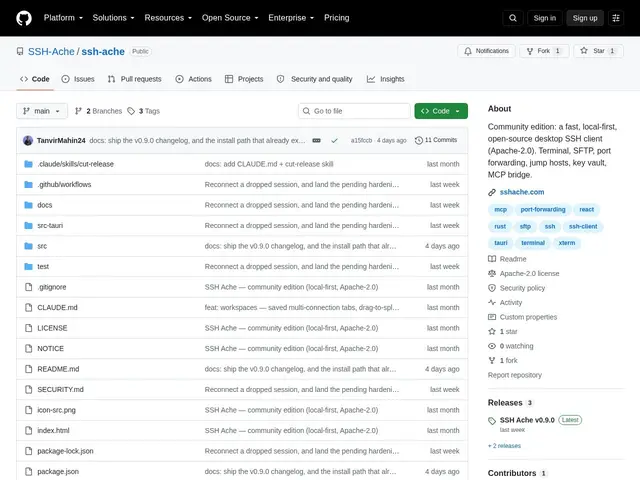Click the Report repository link
Viewport: 640px width, 480px height.
pos(515,375)
